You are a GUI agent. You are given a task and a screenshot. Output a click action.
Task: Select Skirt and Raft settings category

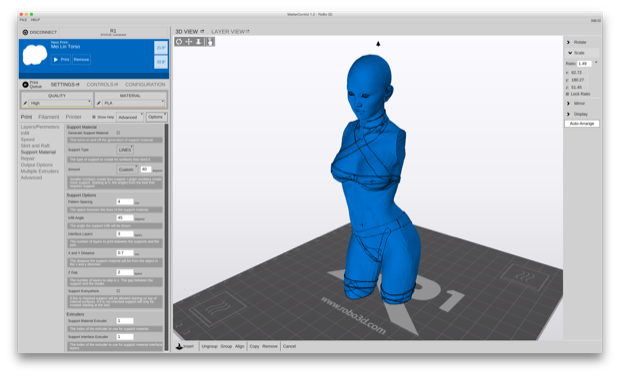[x=35, y=146]
